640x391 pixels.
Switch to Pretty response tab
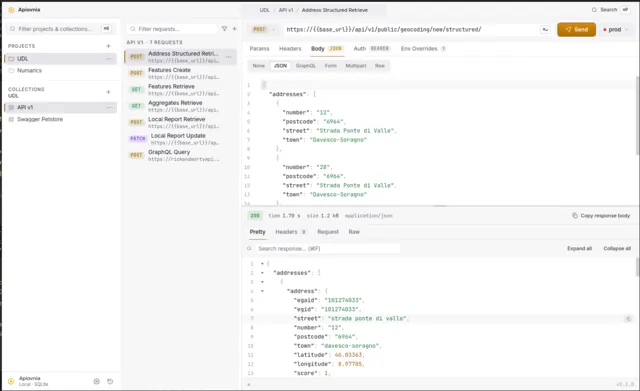tap(258, 232)
